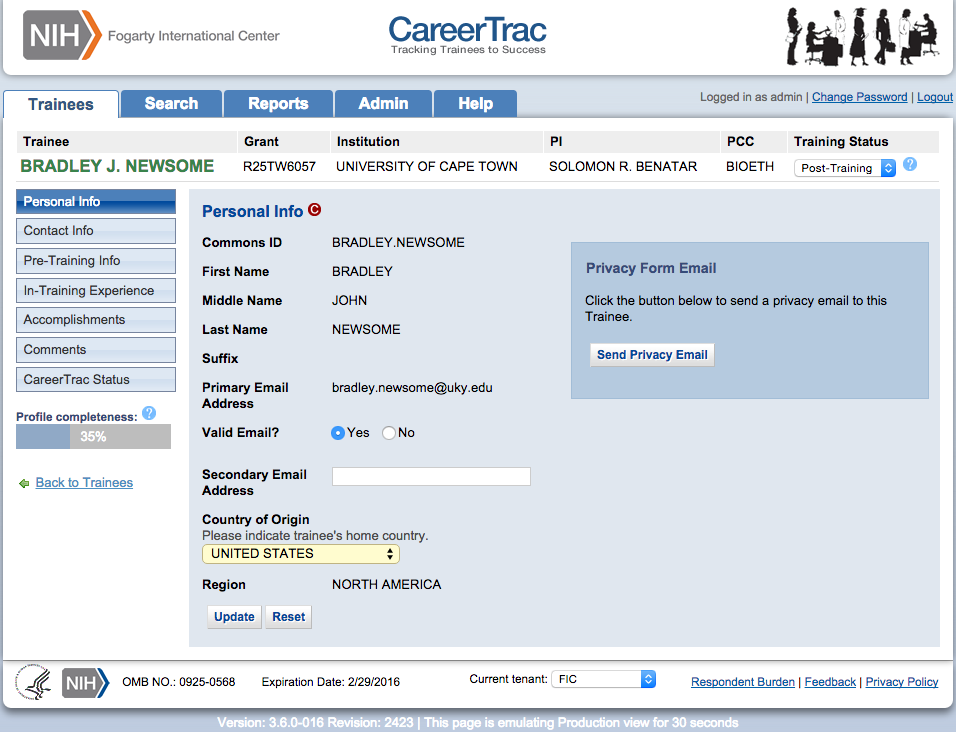
Task: Click OMB NO.: 0925-0568 text
Action: (x=179, y=682)
